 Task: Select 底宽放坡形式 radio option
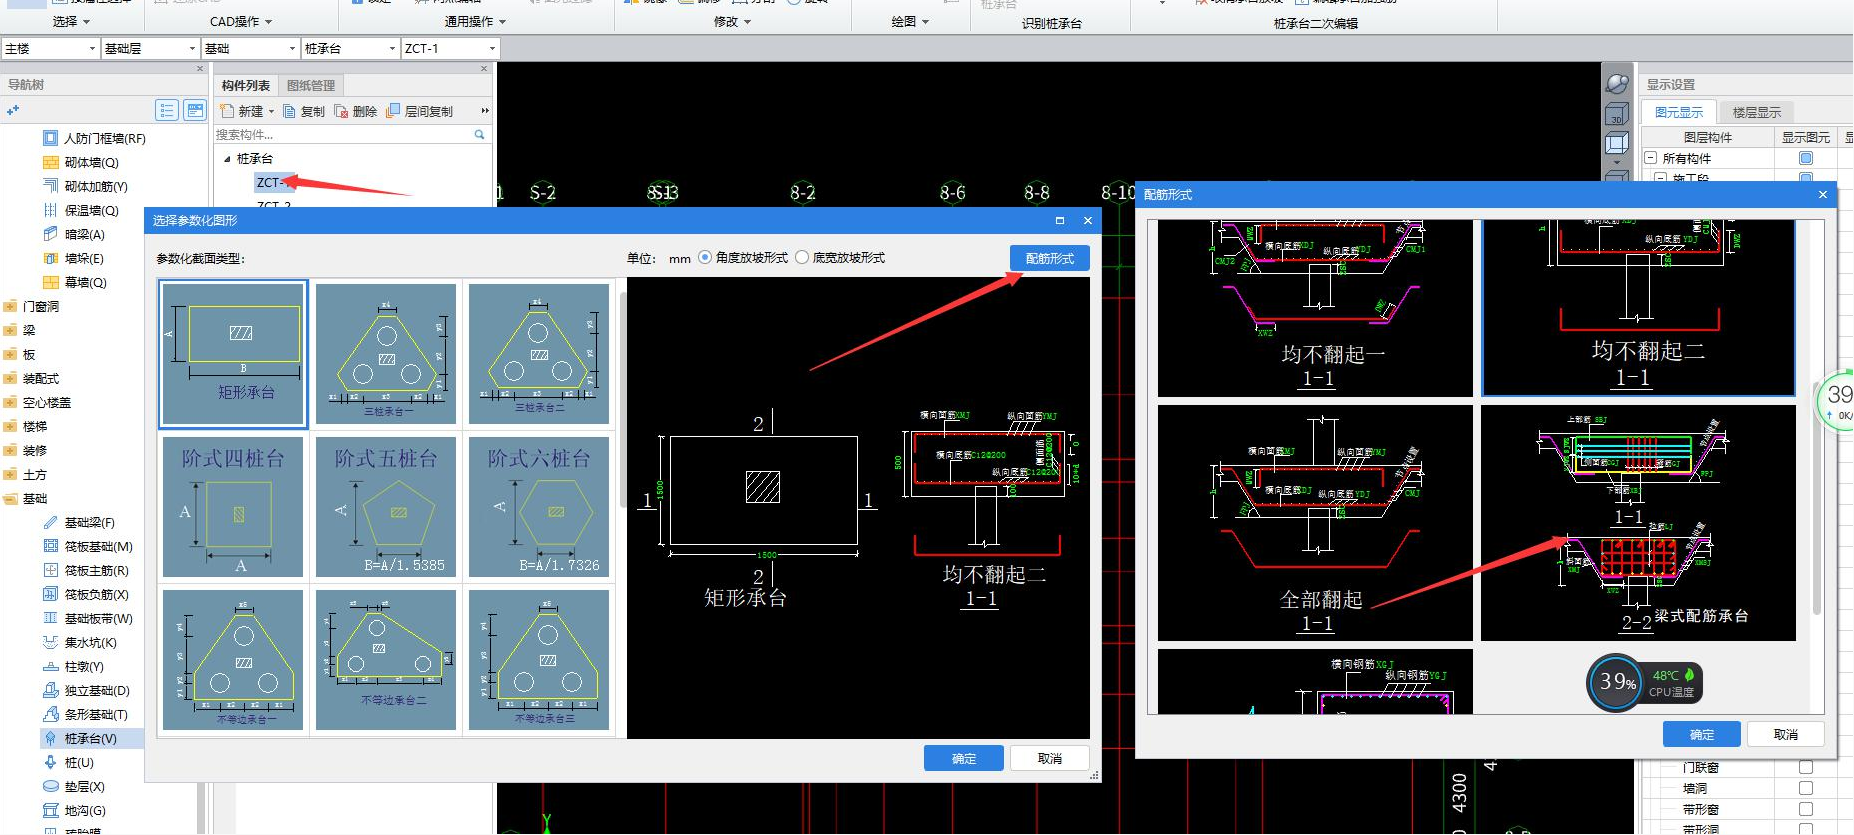coord(802,257)
